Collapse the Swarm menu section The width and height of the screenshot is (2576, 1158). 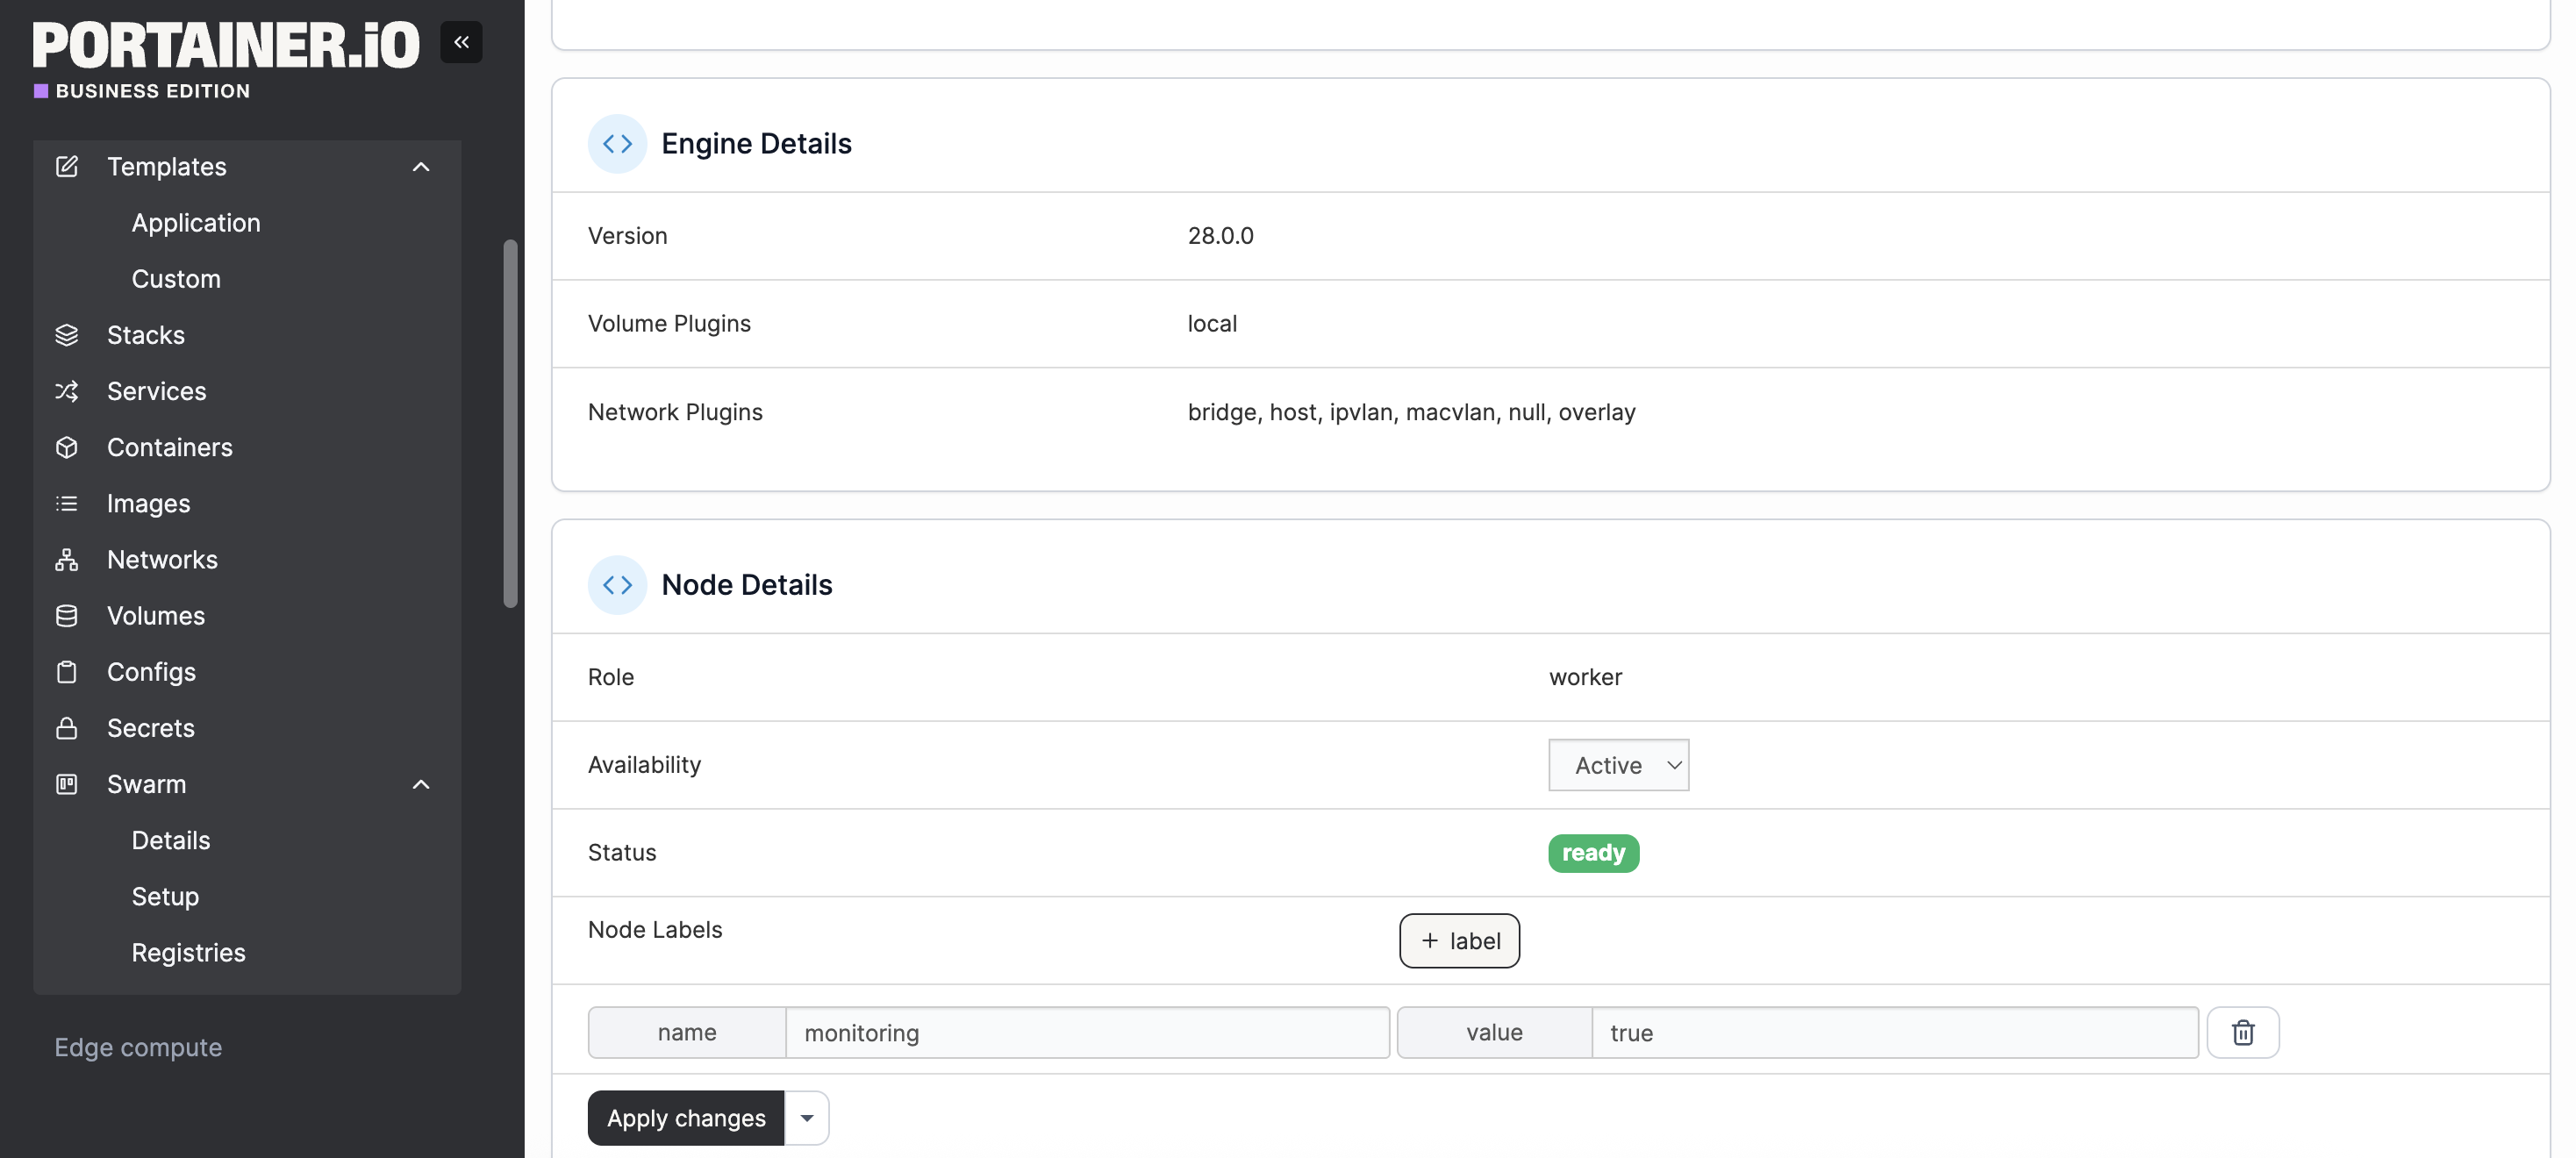421,784
